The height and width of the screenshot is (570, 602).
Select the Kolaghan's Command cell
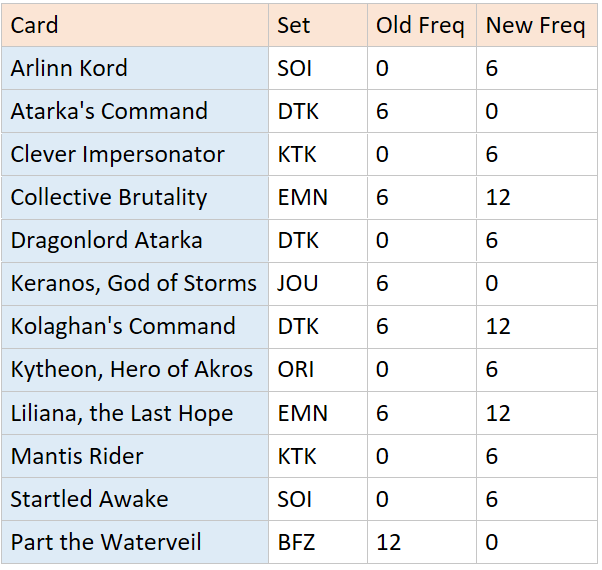pyautogui.click(x=135, y=327)
